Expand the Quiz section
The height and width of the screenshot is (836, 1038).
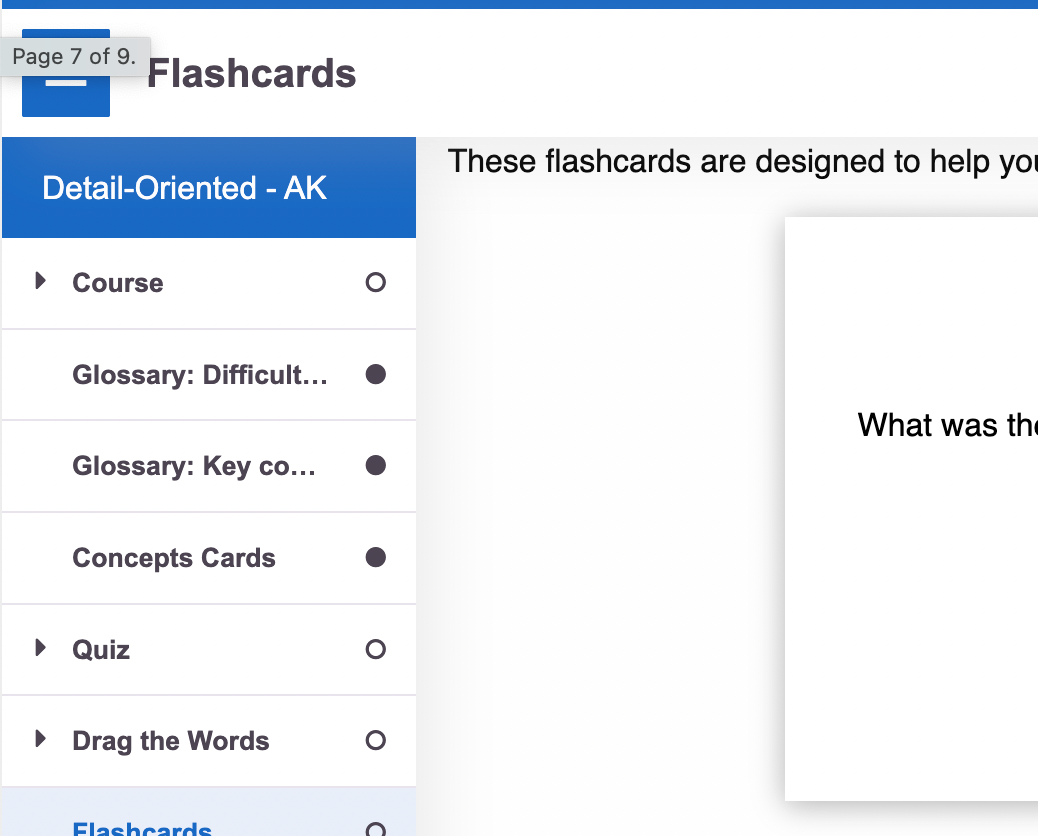pyautogui.click(x=40, y=648)
